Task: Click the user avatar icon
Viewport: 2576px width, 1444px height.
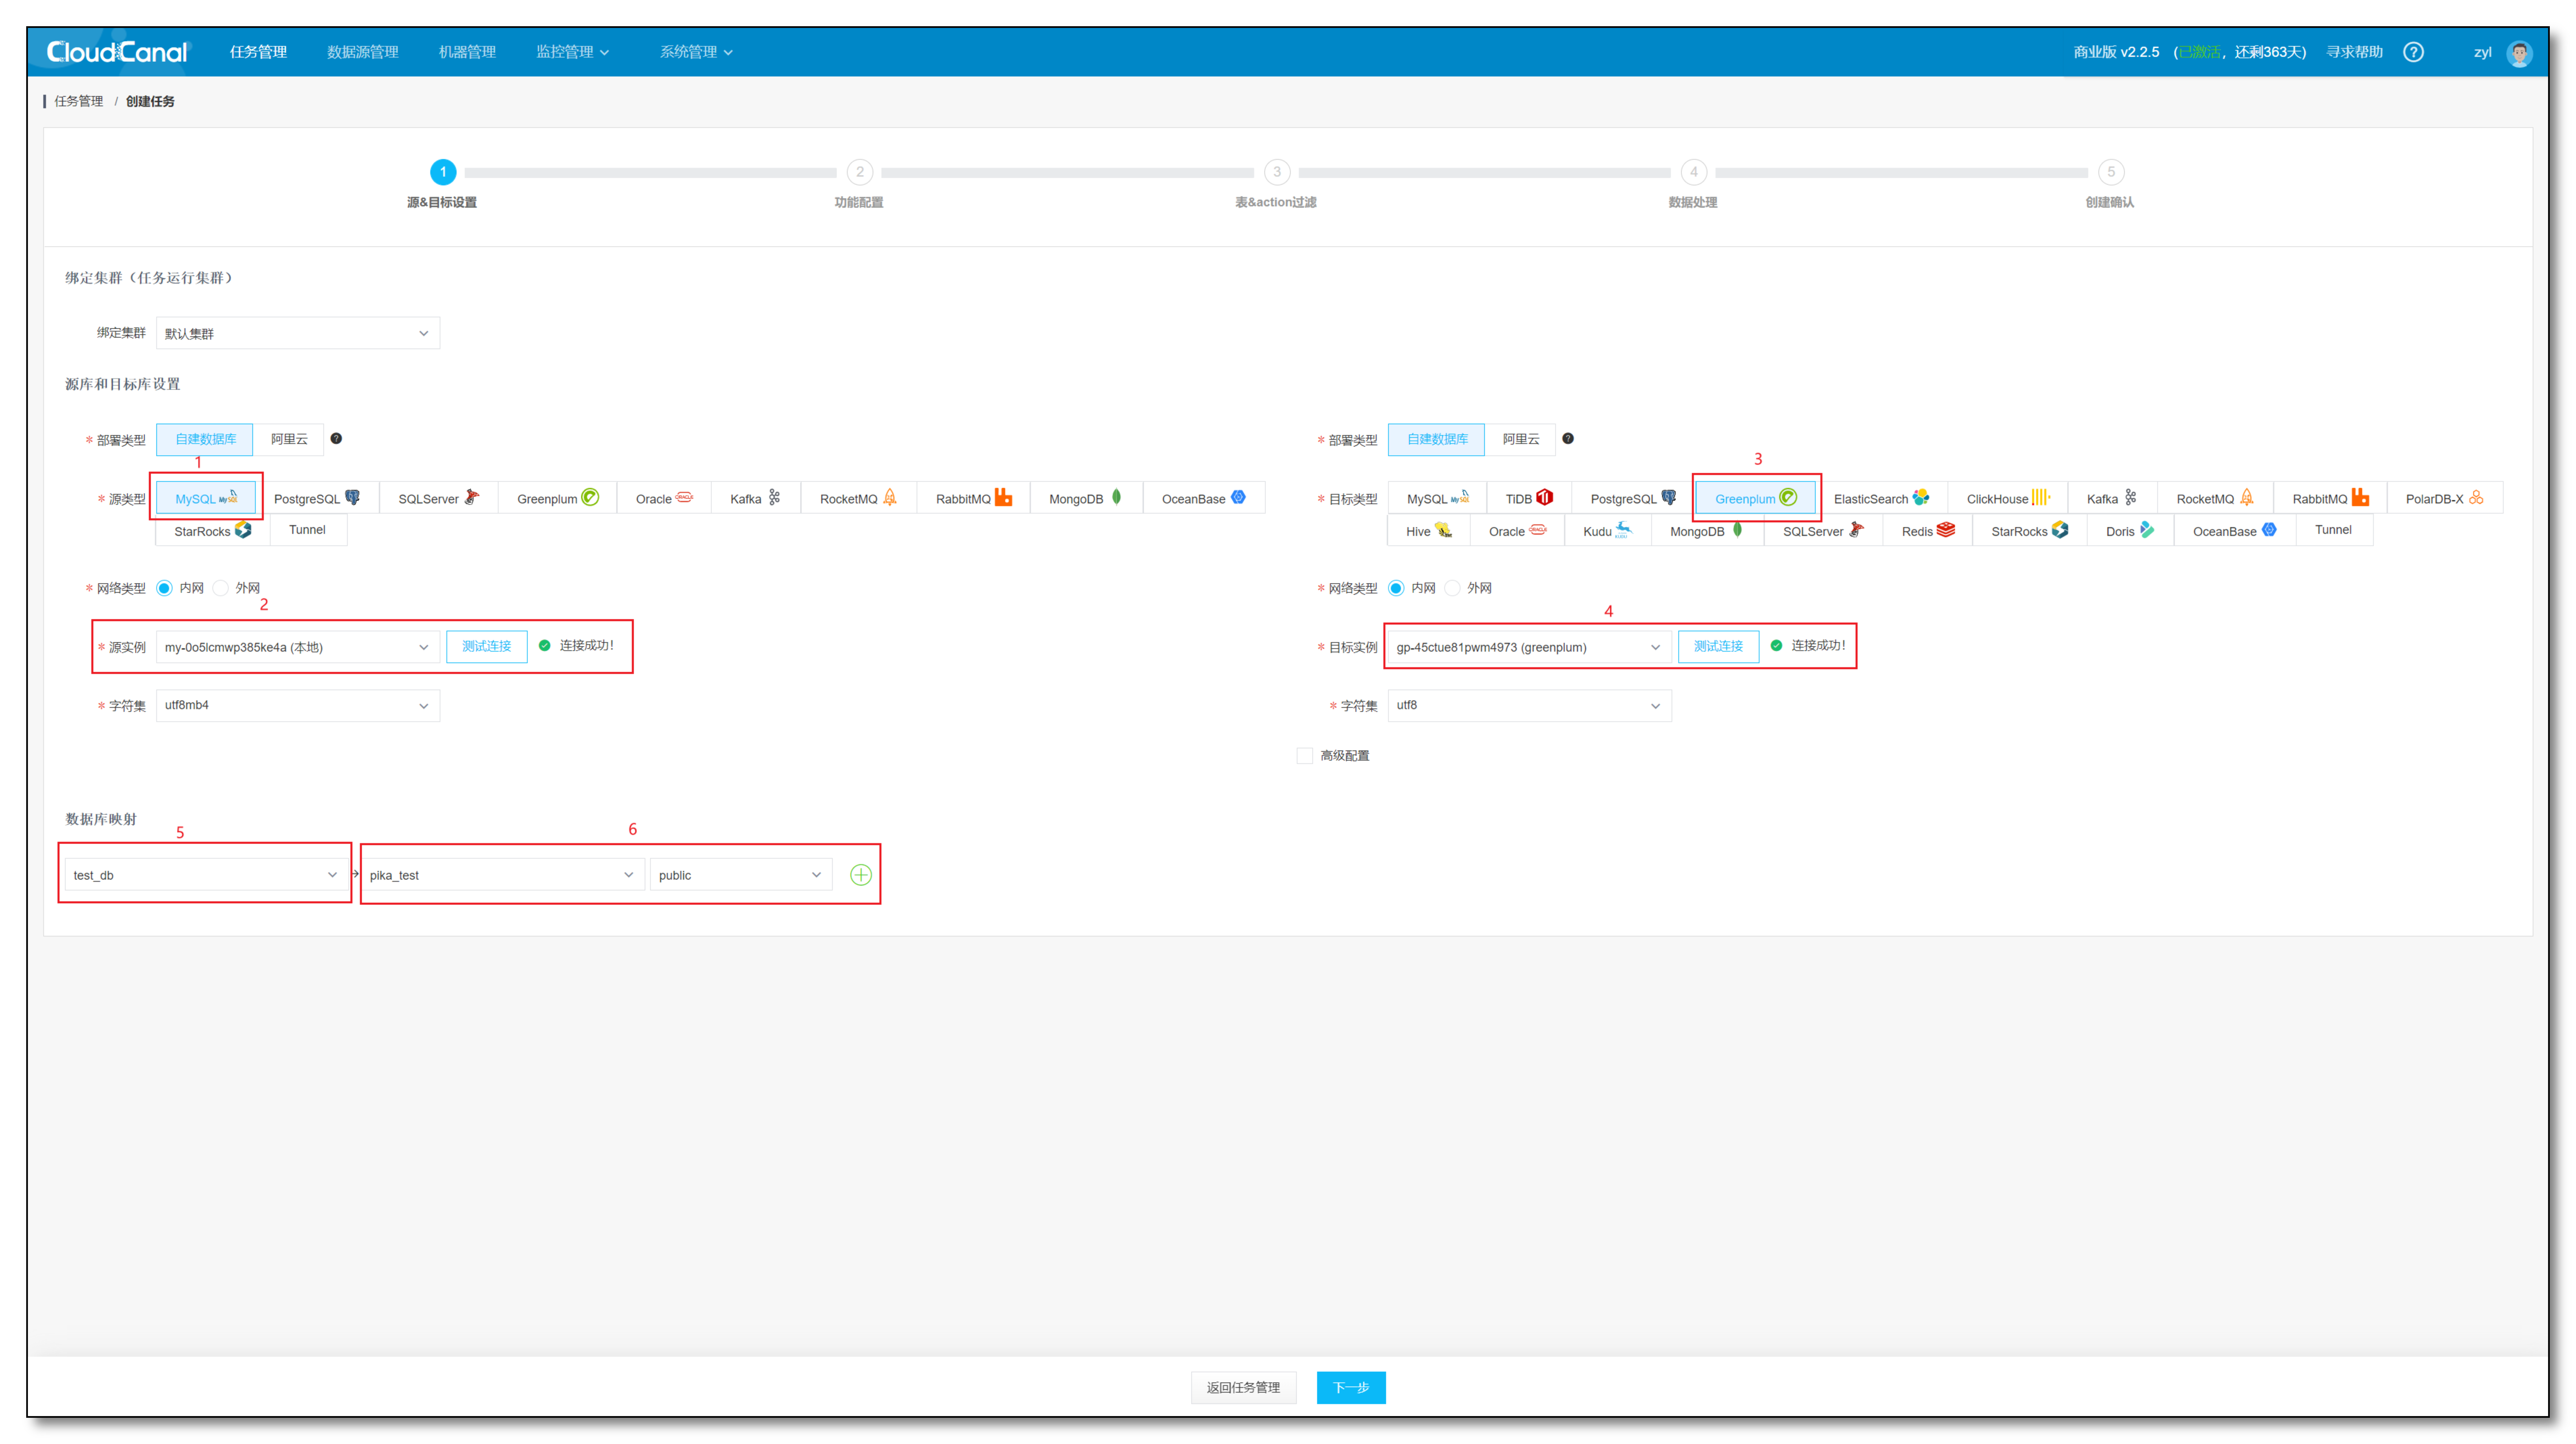Action: 2519,53
